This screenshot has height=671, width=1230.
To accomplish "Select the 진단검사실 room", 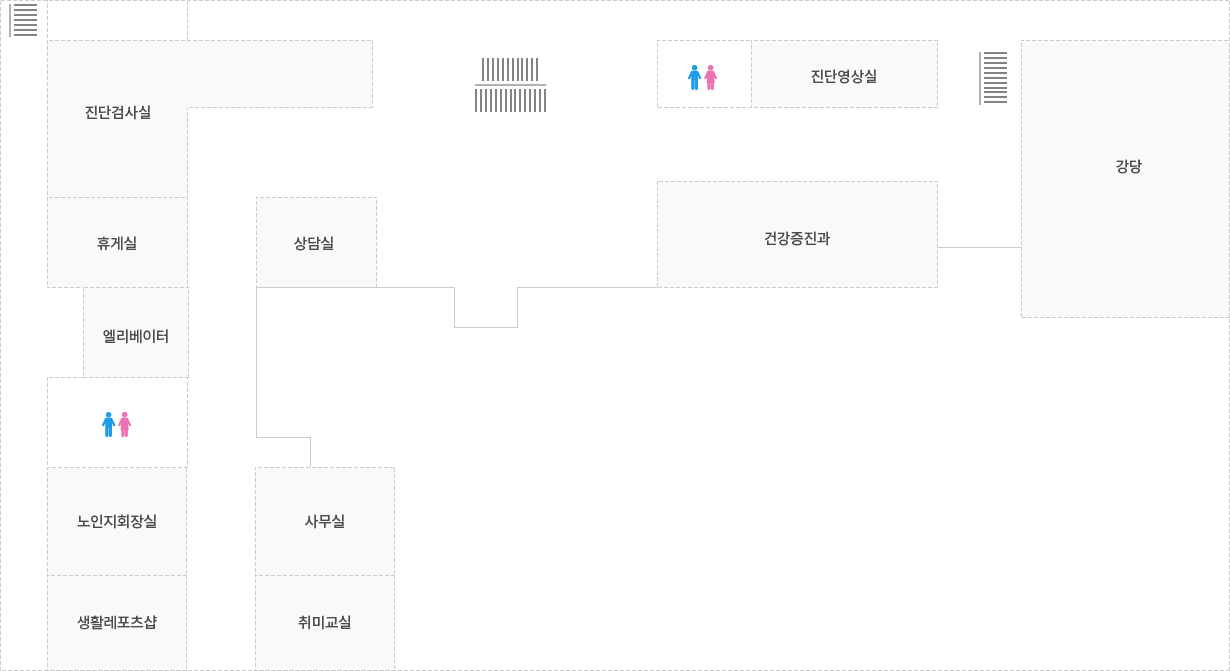I will (118, 113).
